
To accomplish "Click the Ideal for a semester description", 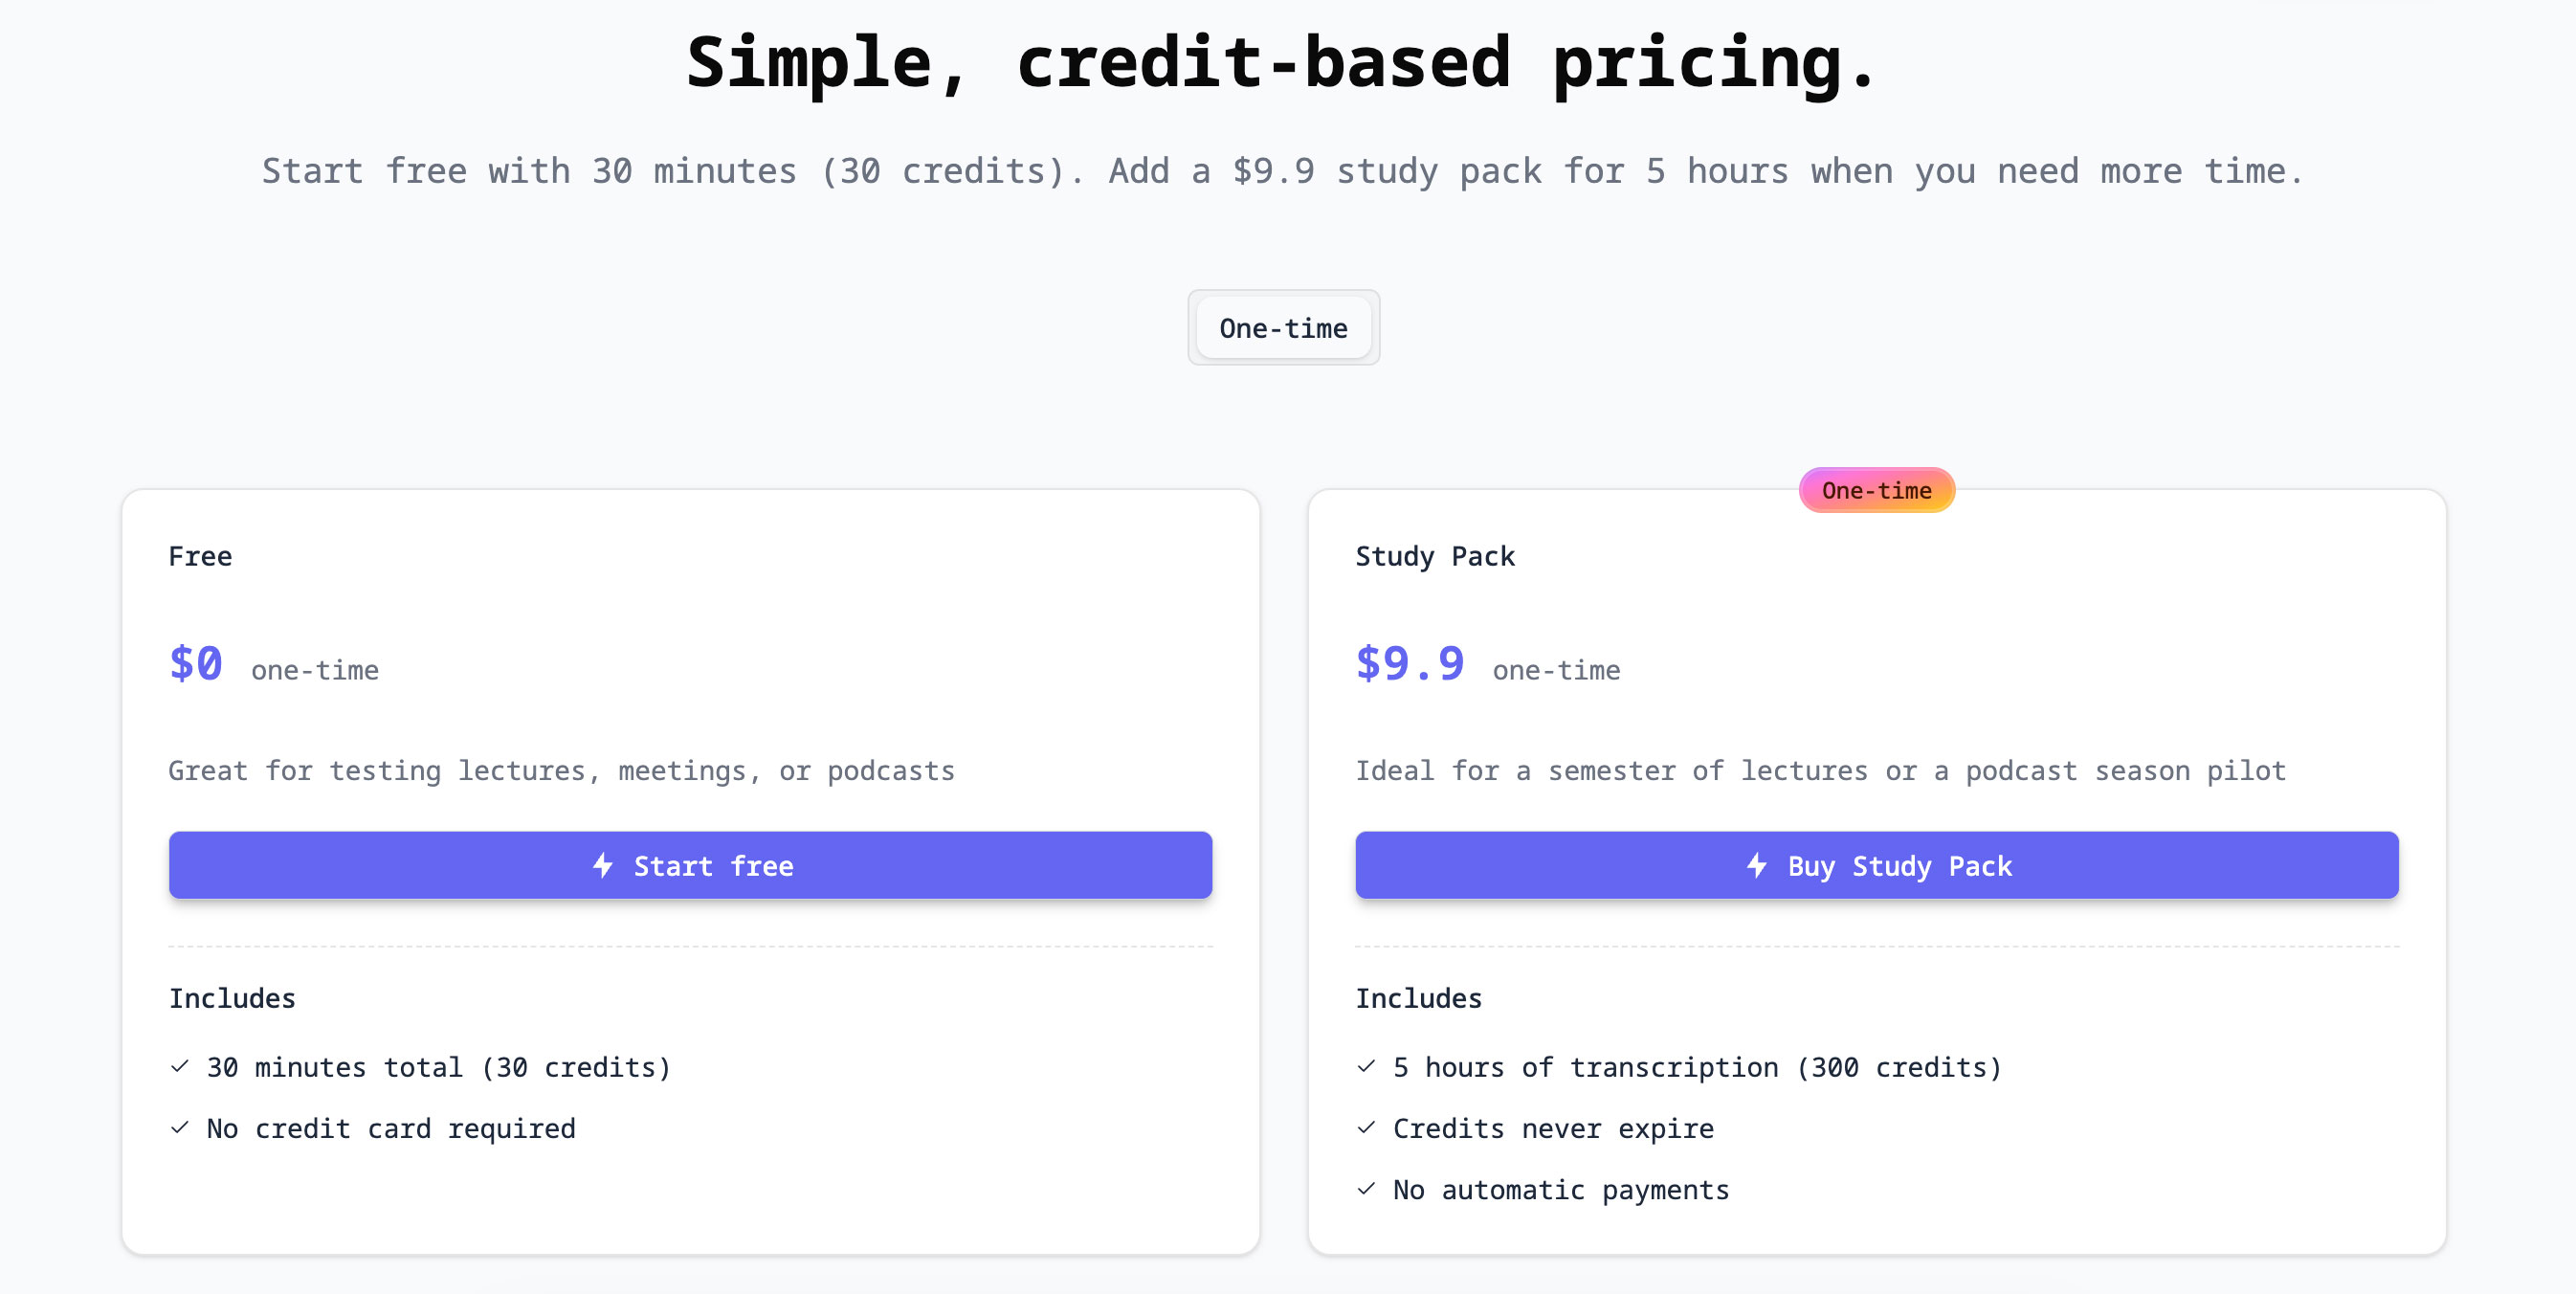I will pos(1820,771).
